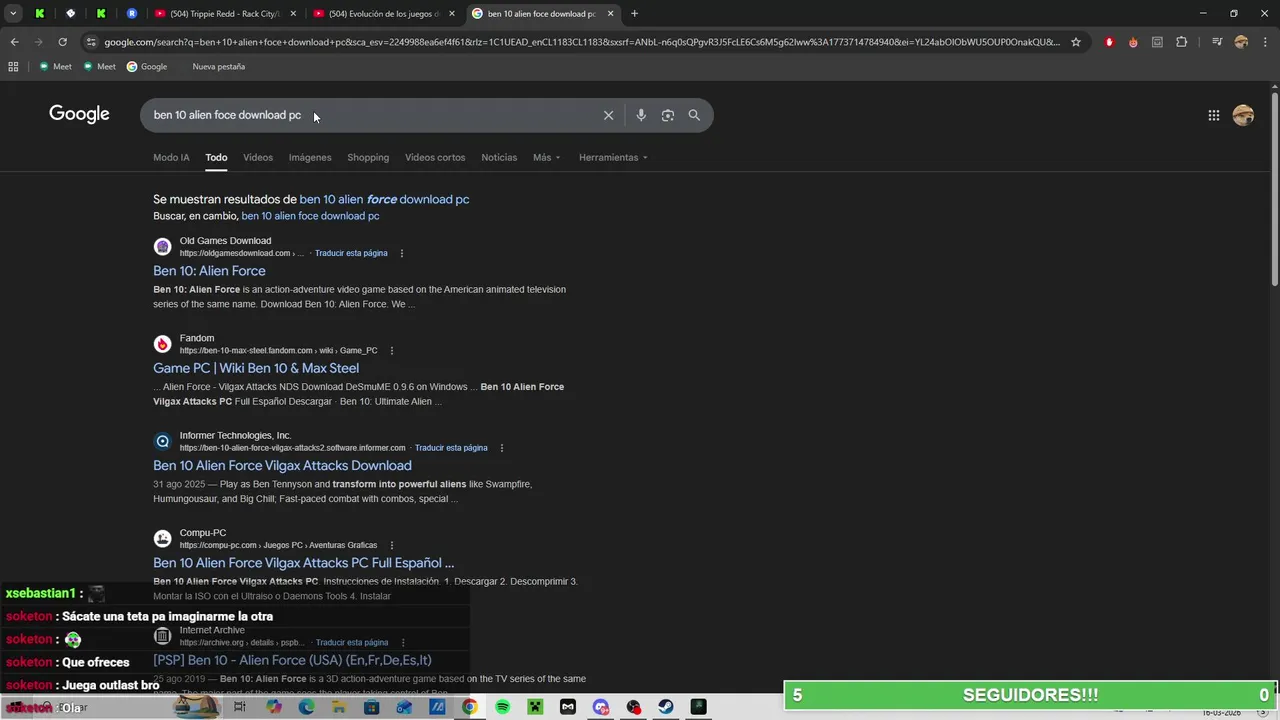Open options menu for Old Games Download result
This screenshot has width=1280, height=720.
402,253
